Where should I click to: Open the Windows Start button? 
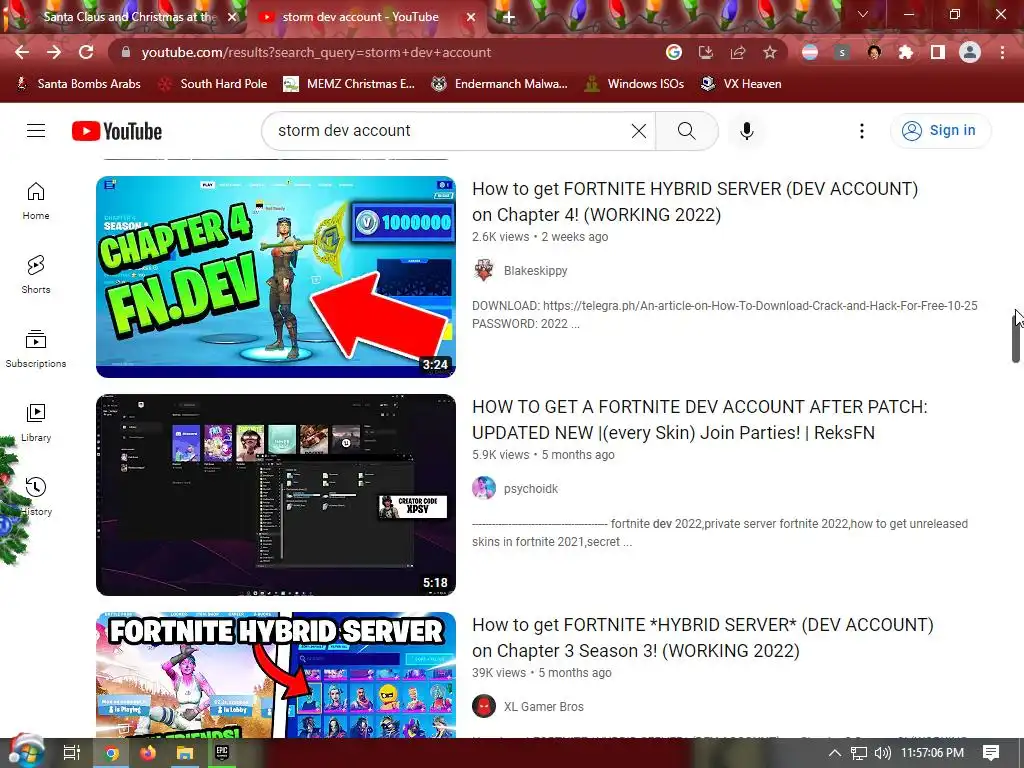pyautogui.click(x=26, y=753)
